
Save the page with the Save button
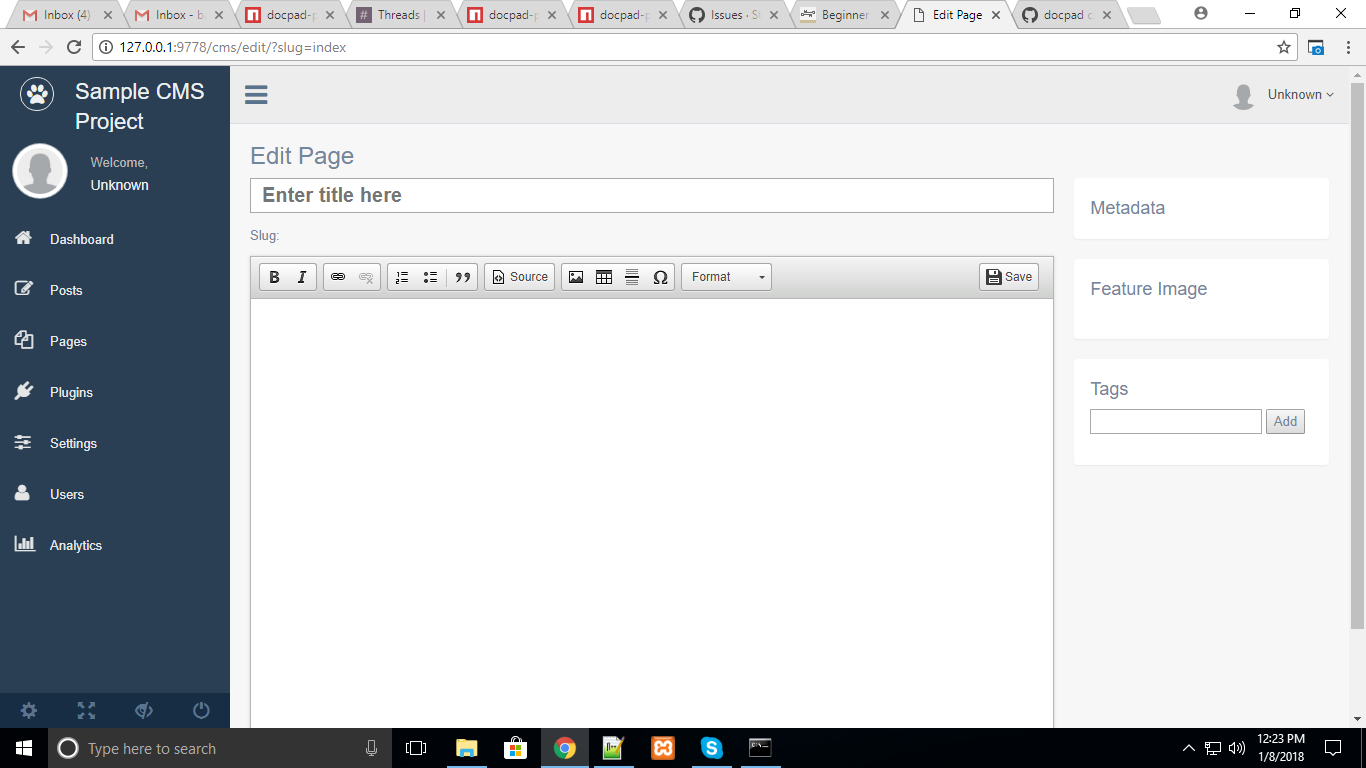(x=1008, y=277)
